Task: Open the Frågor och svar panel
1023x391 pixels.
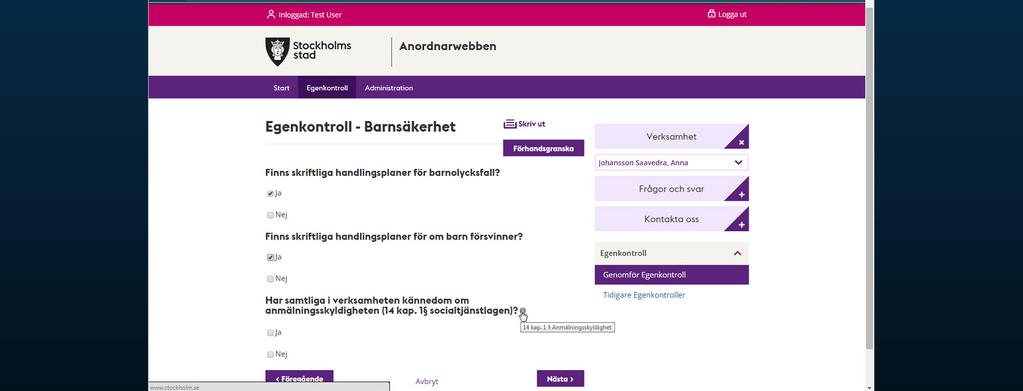Action: (671, 189)
